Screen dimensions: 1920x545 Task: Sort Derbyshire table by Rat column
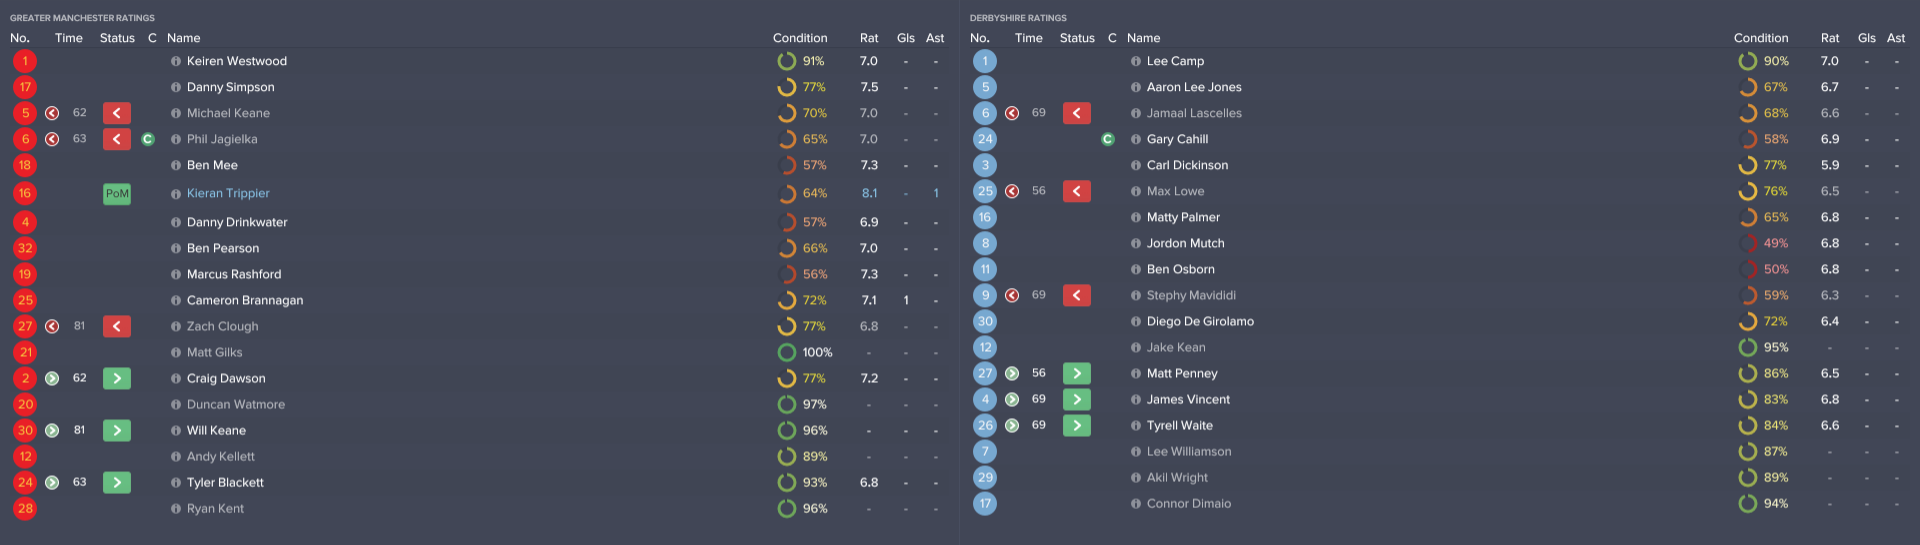click(1830, 38)
